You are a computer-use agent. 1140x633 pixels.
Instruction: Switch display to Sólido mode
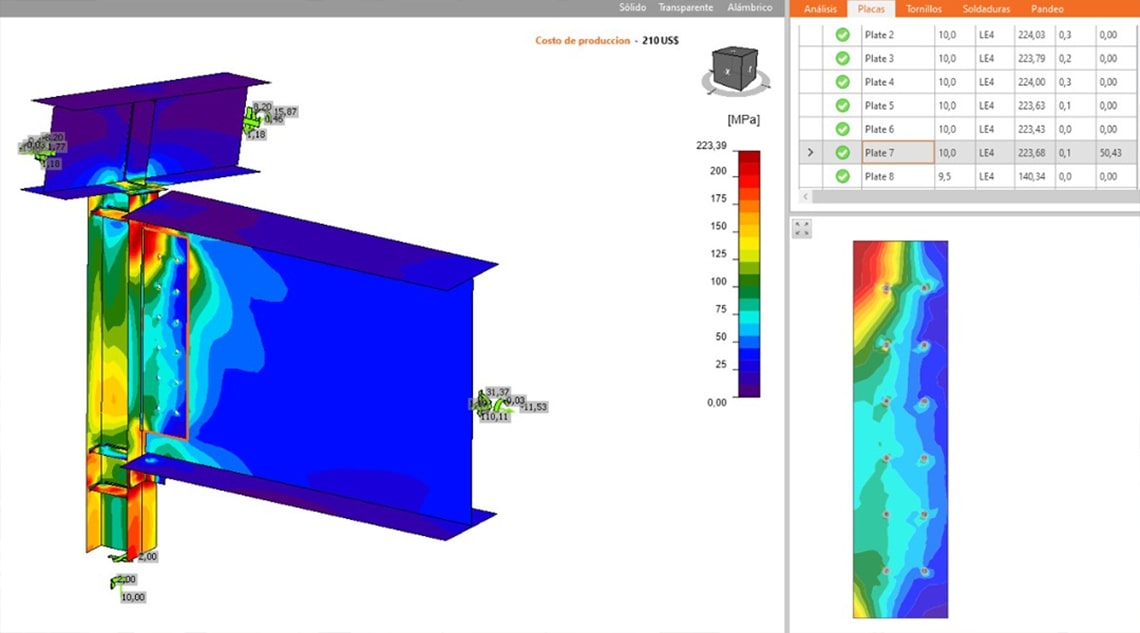[632, 8]
